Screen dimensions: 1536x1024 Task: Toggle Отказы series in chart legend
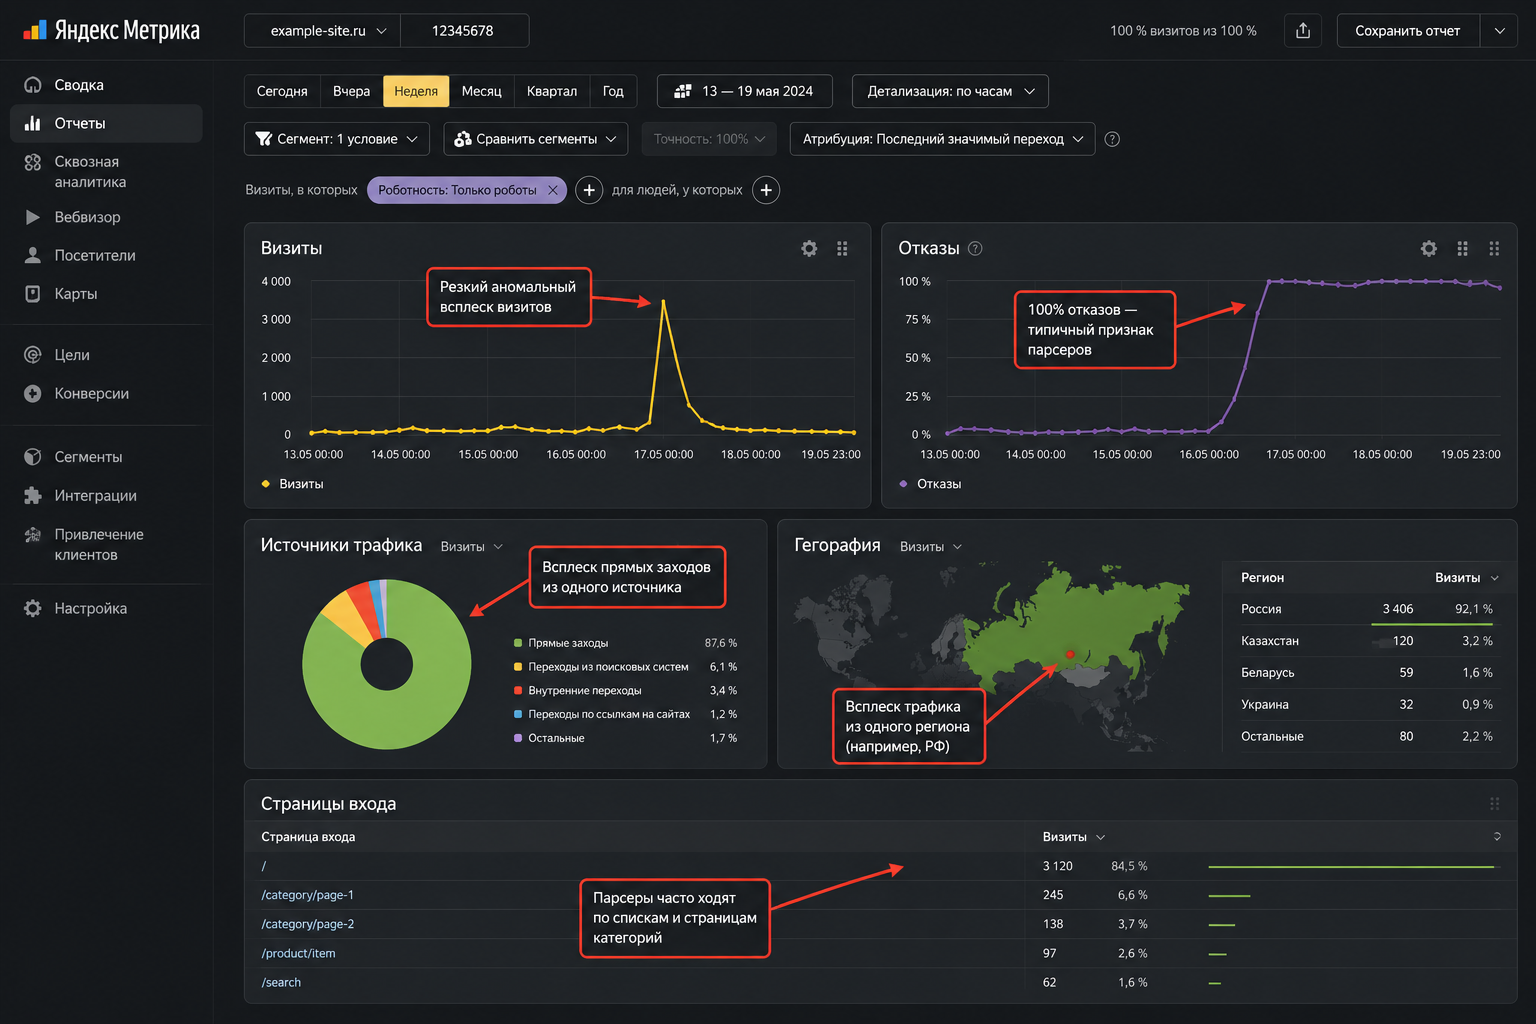930,484
